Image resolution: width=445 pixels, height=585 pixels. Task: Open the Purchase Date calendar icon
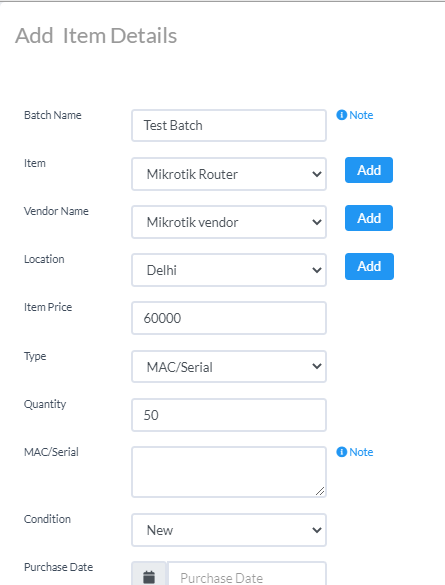tap(149, 577)
